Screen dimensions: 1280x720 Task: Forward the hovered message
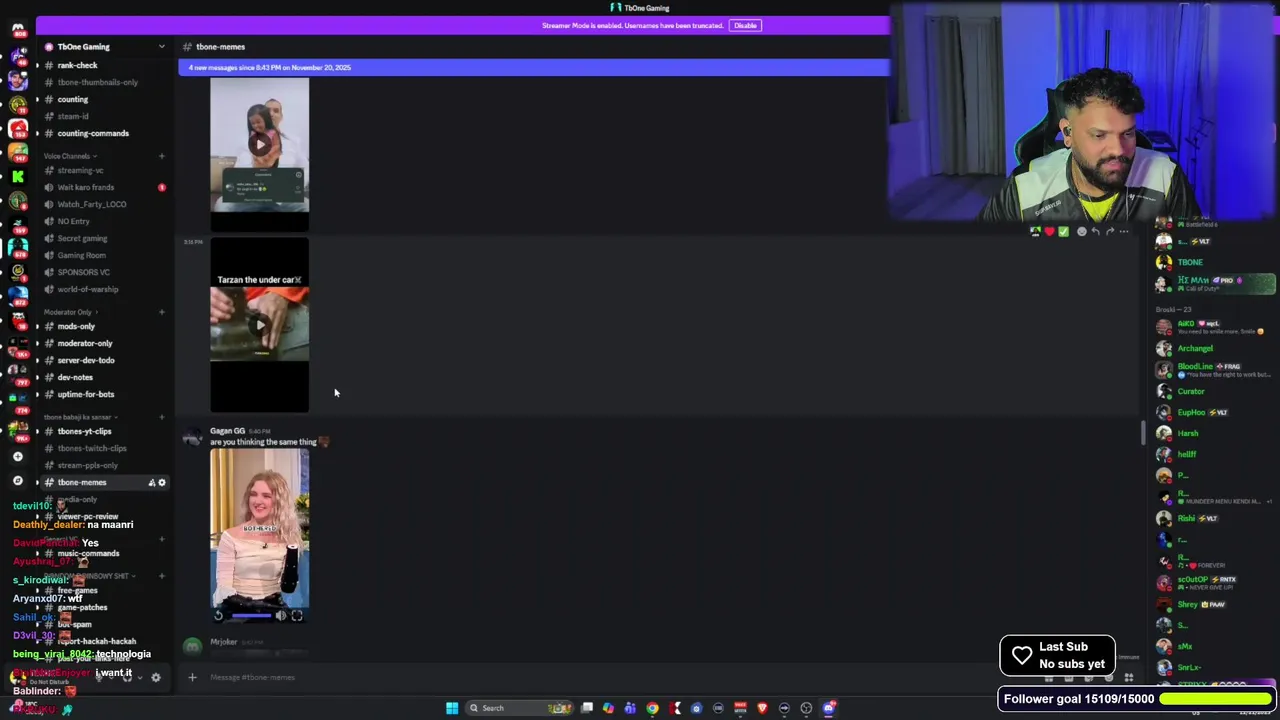click(1109, 231)
